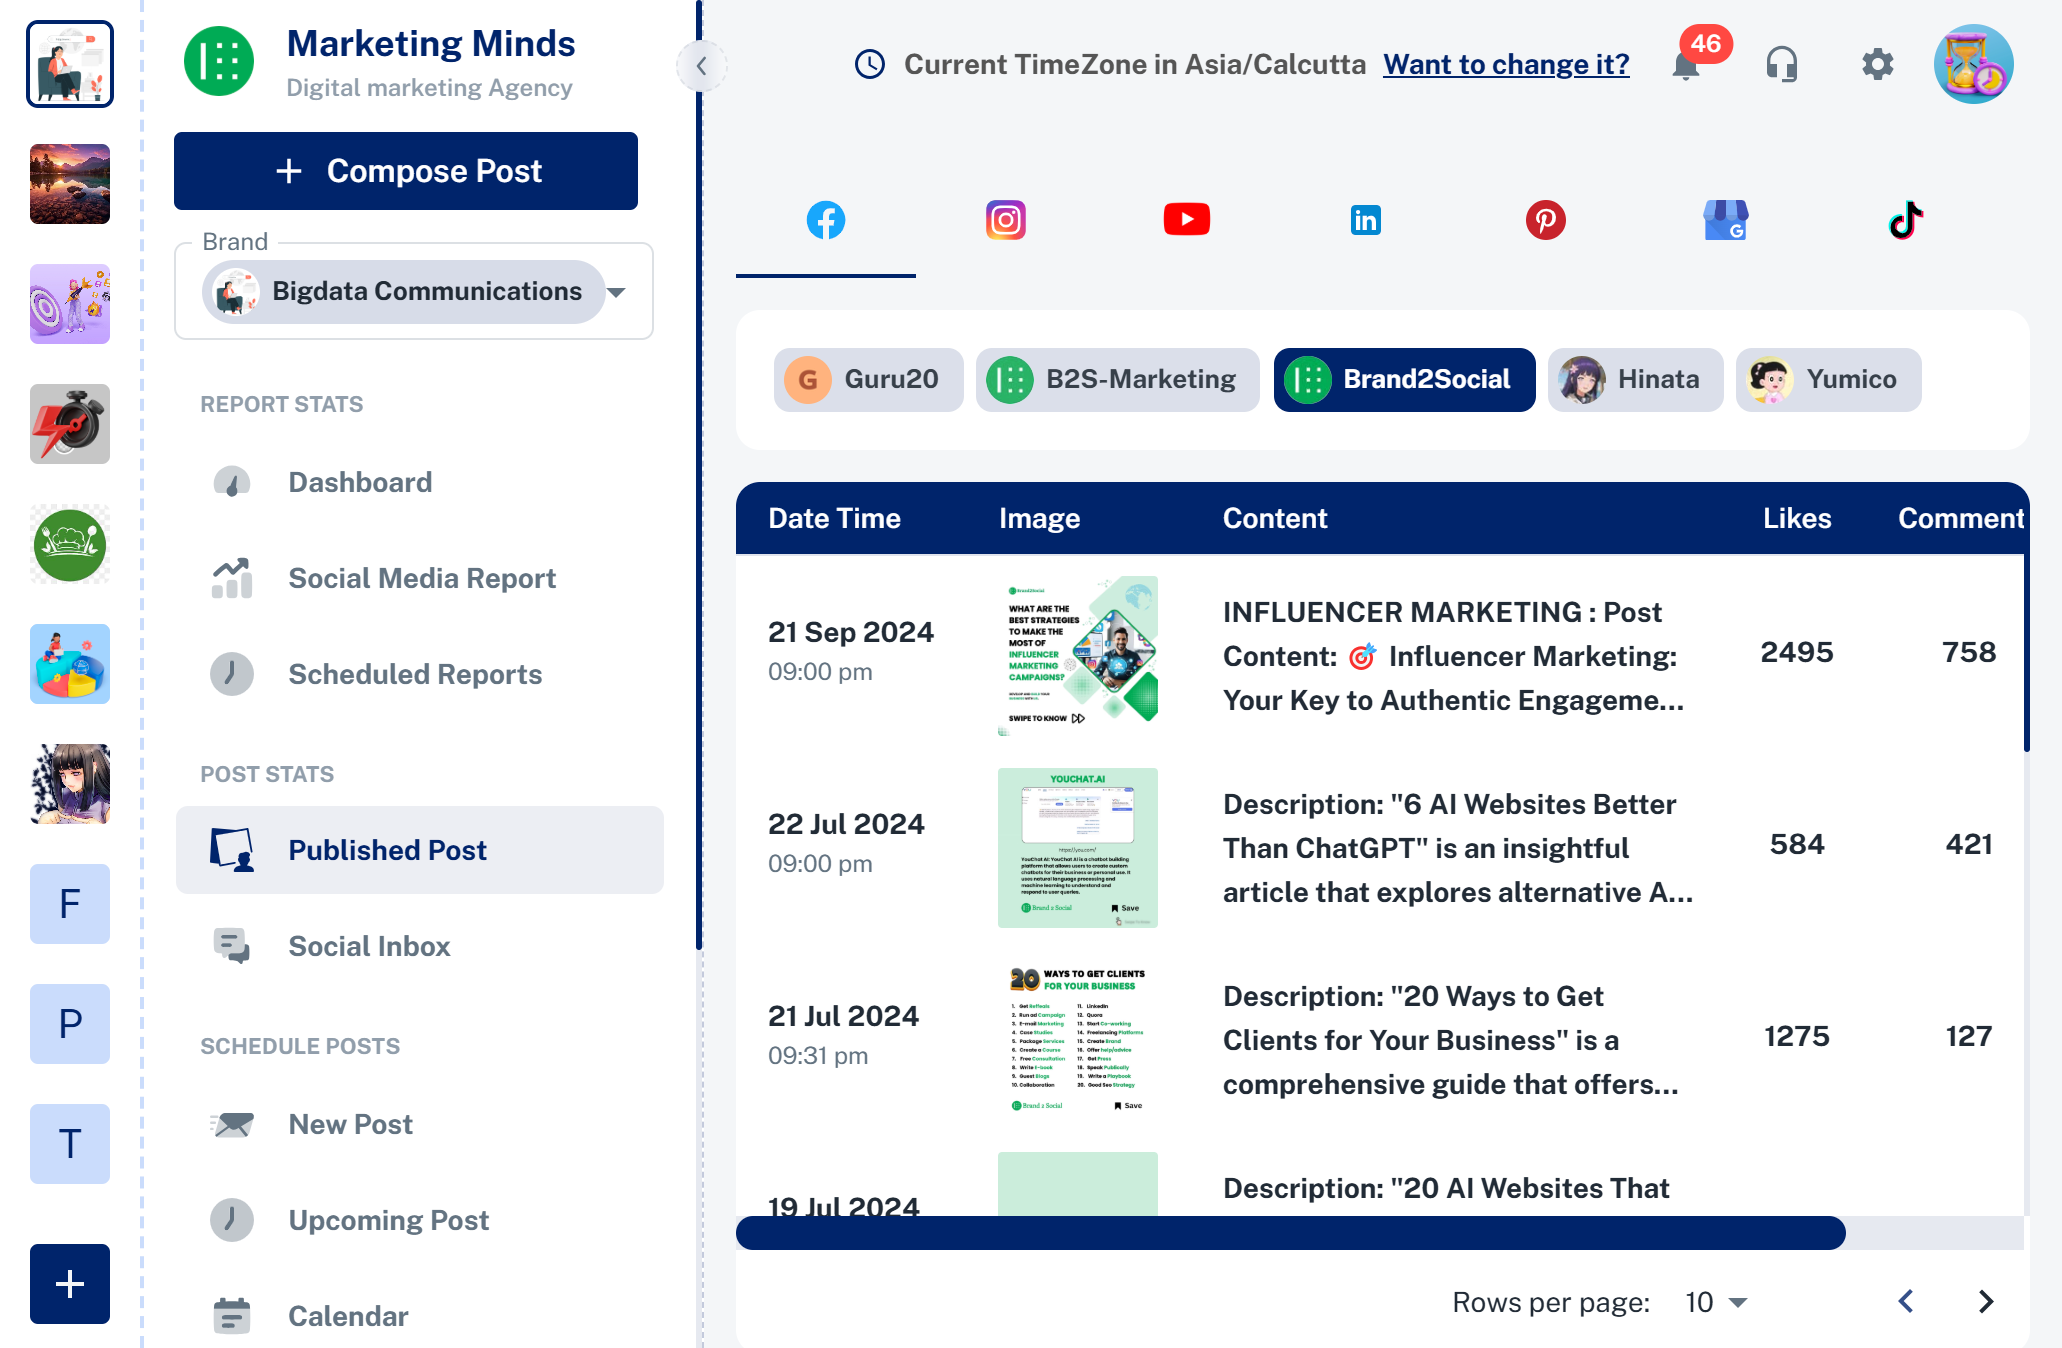Select the LinkedIn platform icon
The width and height of the screenshot is (2062, 1348).
point(1365,220)
